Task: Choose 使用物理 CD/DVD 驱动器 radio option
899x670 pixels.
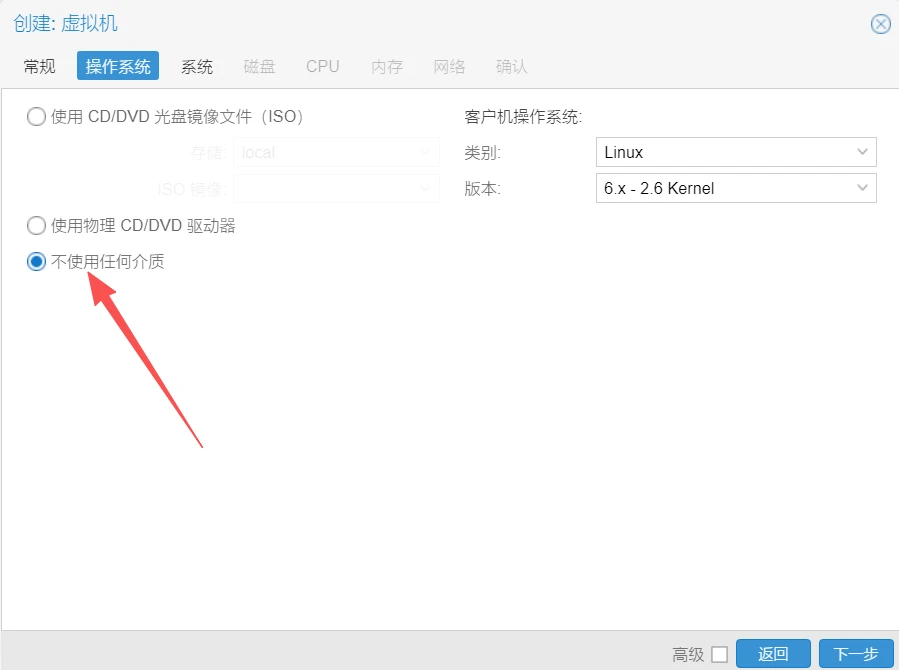Action: 37,226
